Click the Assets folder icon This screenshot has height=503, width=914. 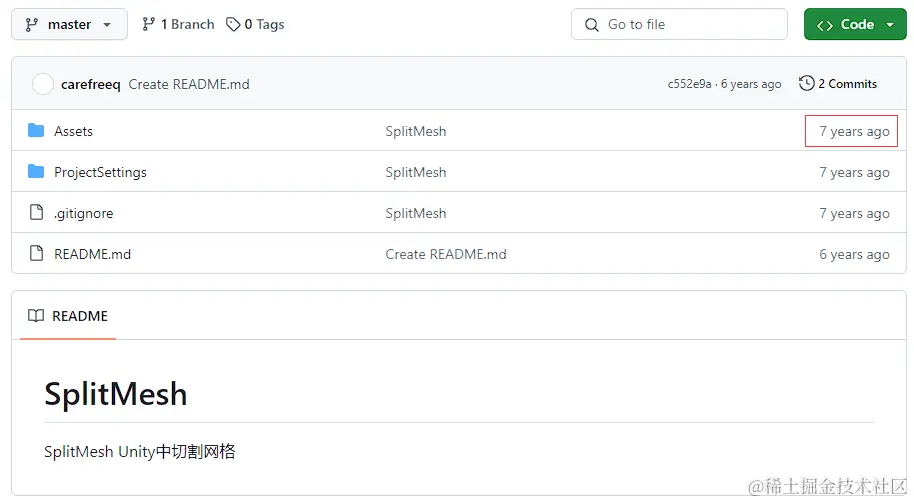(x=36, y=131)
